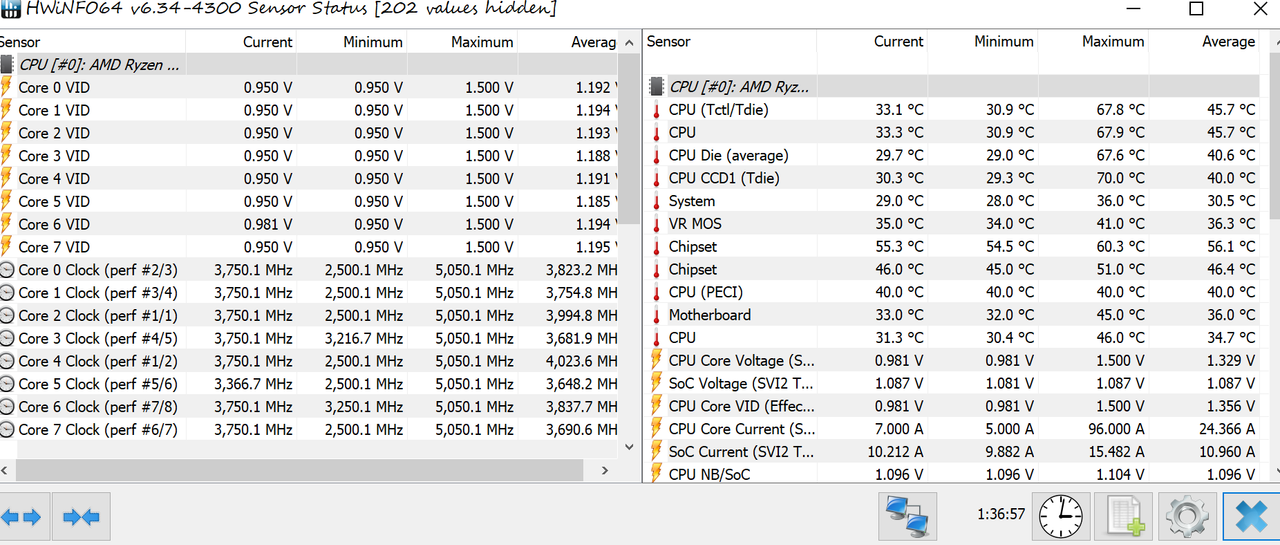Click left pane scrollbar down arrow

point(629,448)
